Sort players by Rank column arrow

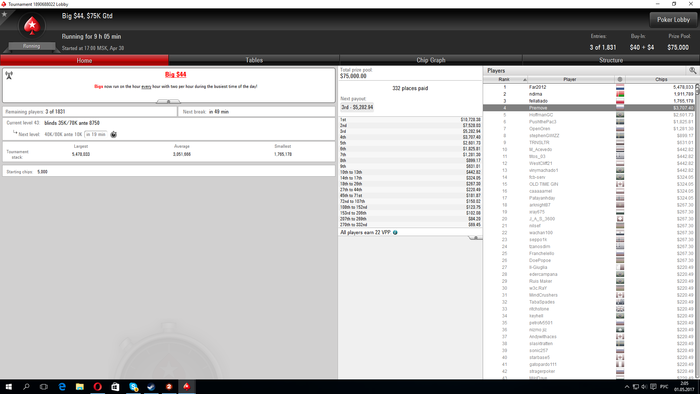[525, 79]
